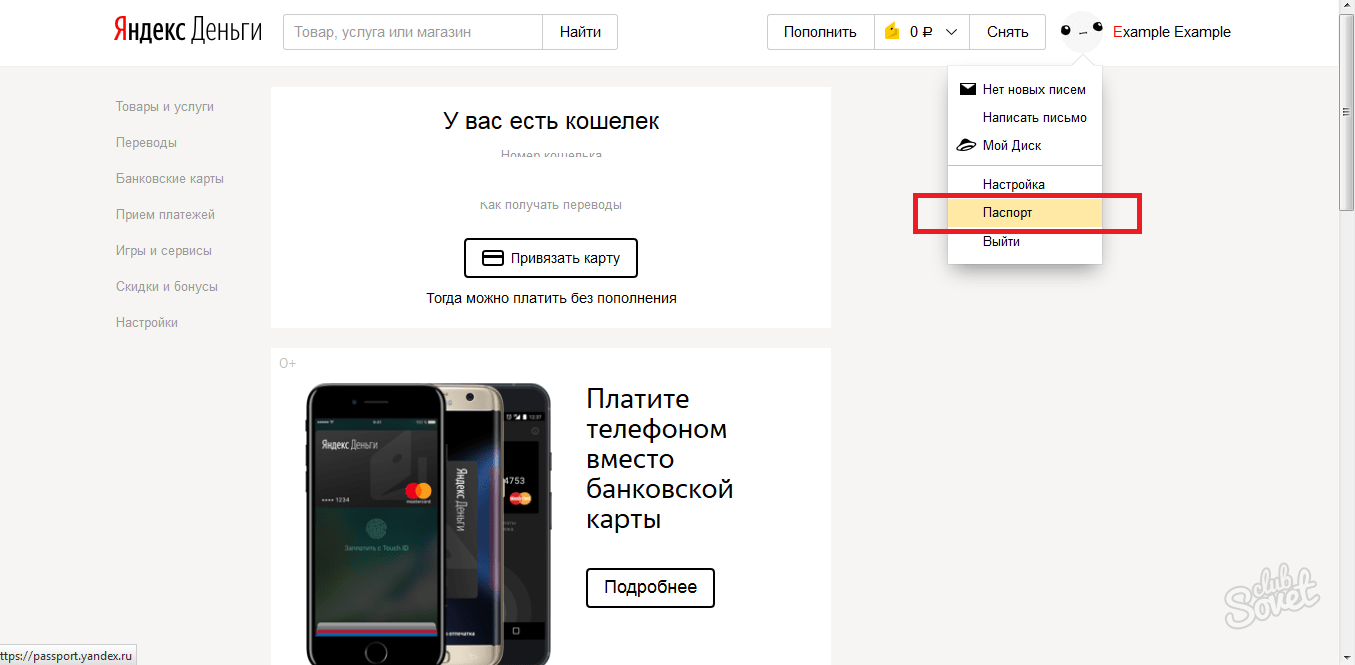Select Выйти to log out
Image resolution: width=1355 pixels, height=665 pixels.
coord(1001,241)
